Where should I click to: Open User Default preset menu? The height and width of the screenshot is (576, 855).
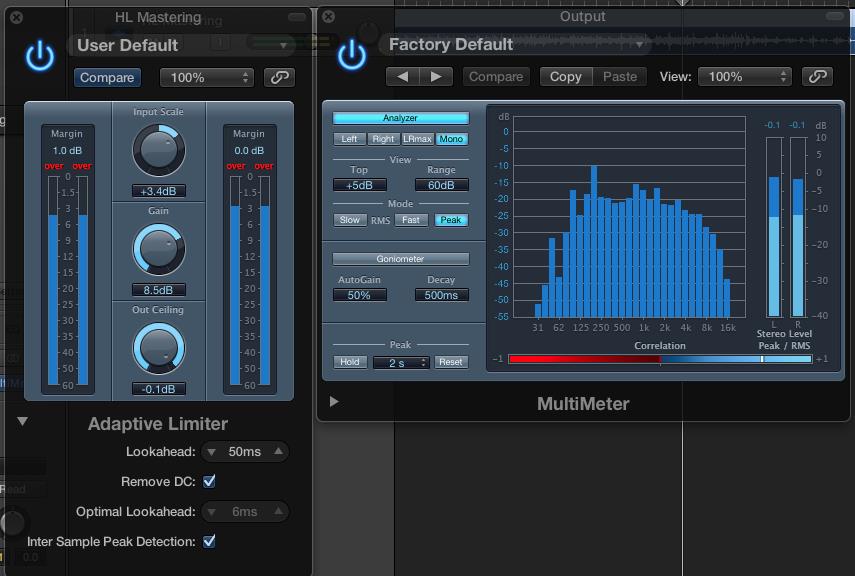pos(182,45)
